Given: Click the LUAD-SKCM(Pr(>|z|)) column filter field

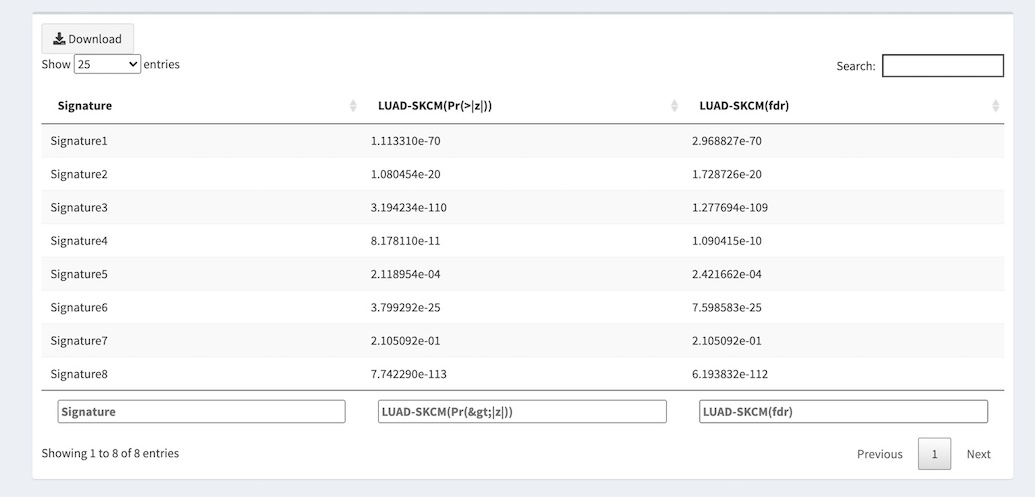Looking at the screenshot, I should point(522,412).
